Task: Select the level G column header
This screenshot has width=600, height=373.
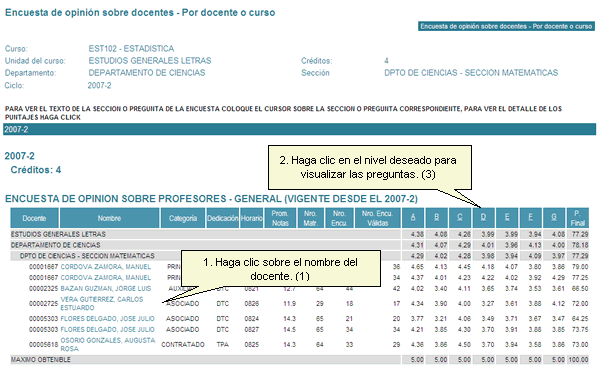Action: click(x=554, y=218)
